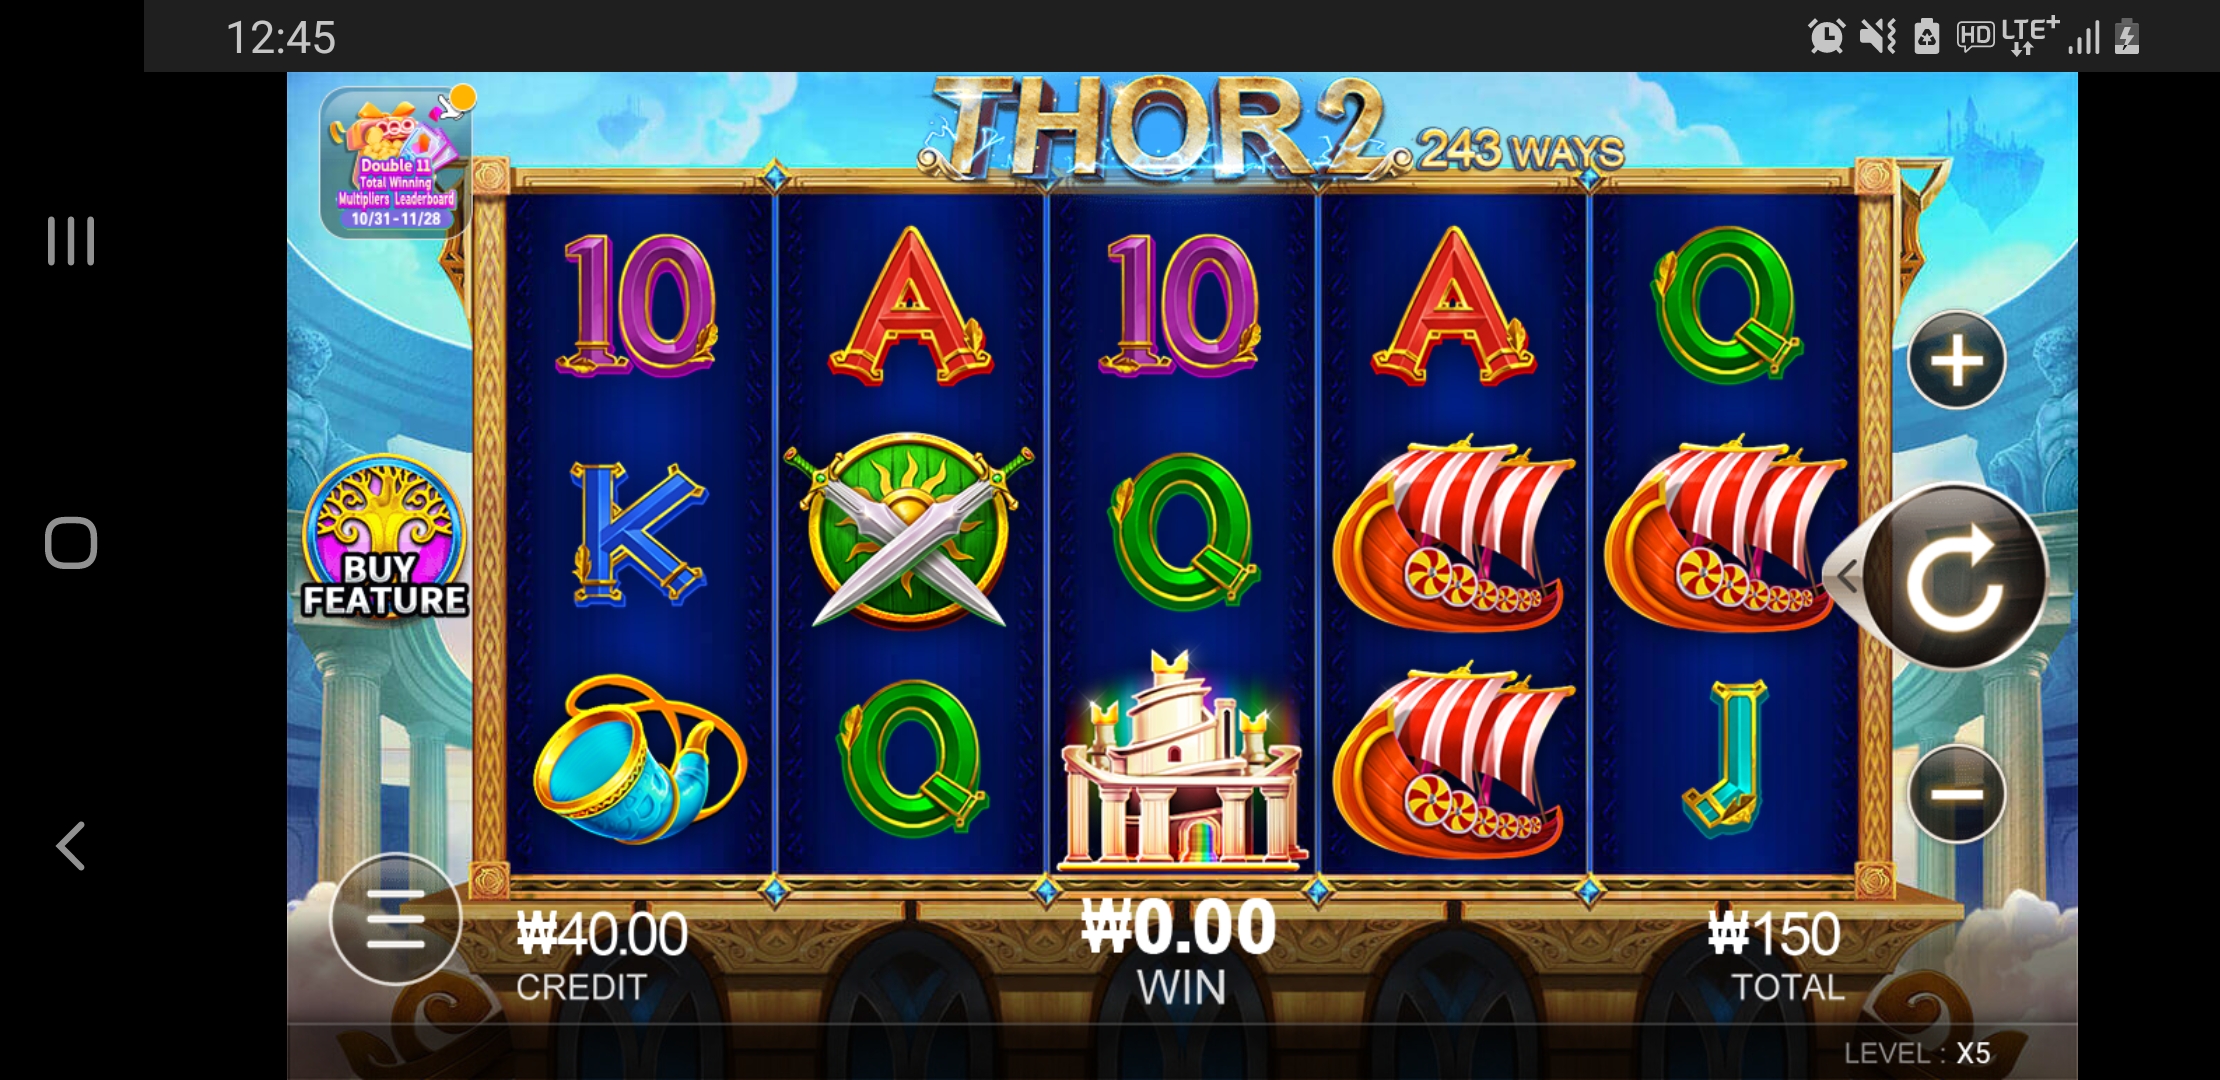Image resolution: width=2220 pixels, height=1080 pixels.
Task: Tap the LEVEL X5 indicator
Action: [1917, 1053]
